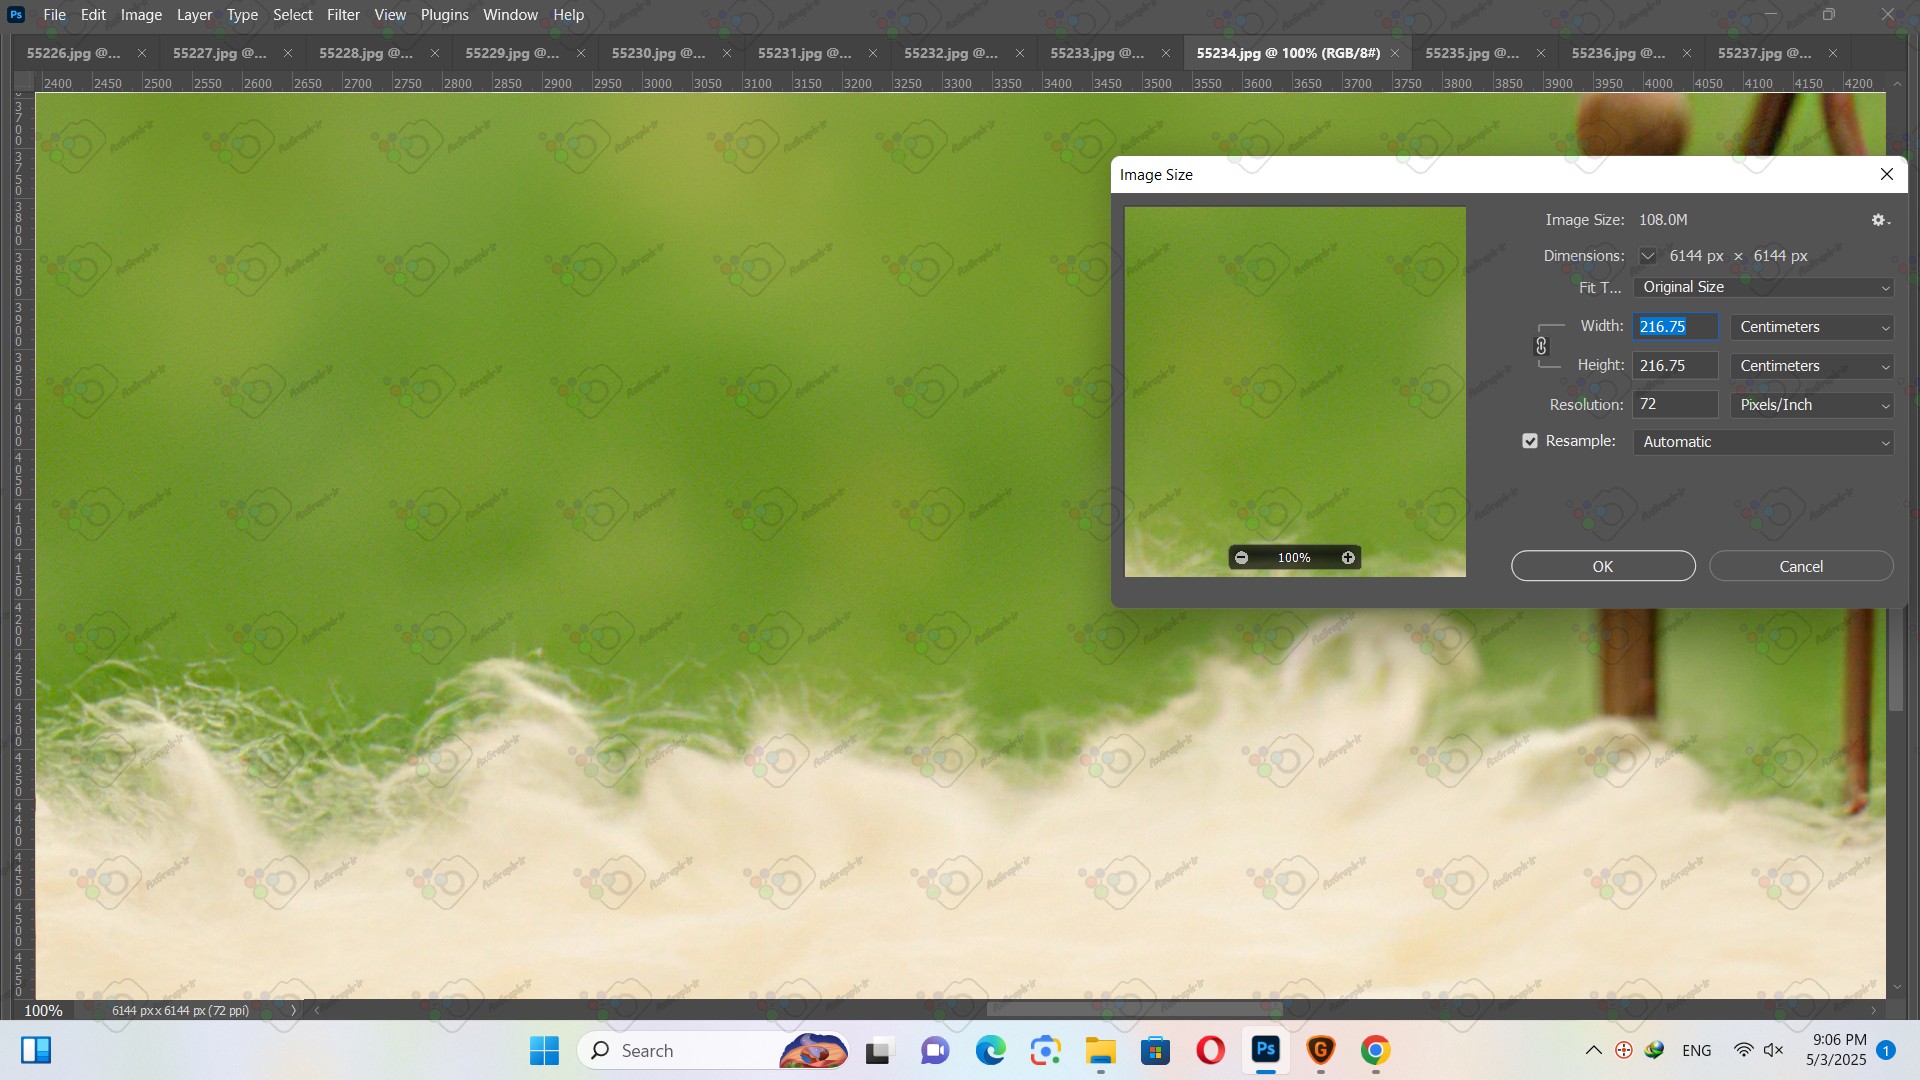Screen dimensions: 1920x1080
Task: Open the Select menu
Action: coord(293,15)
